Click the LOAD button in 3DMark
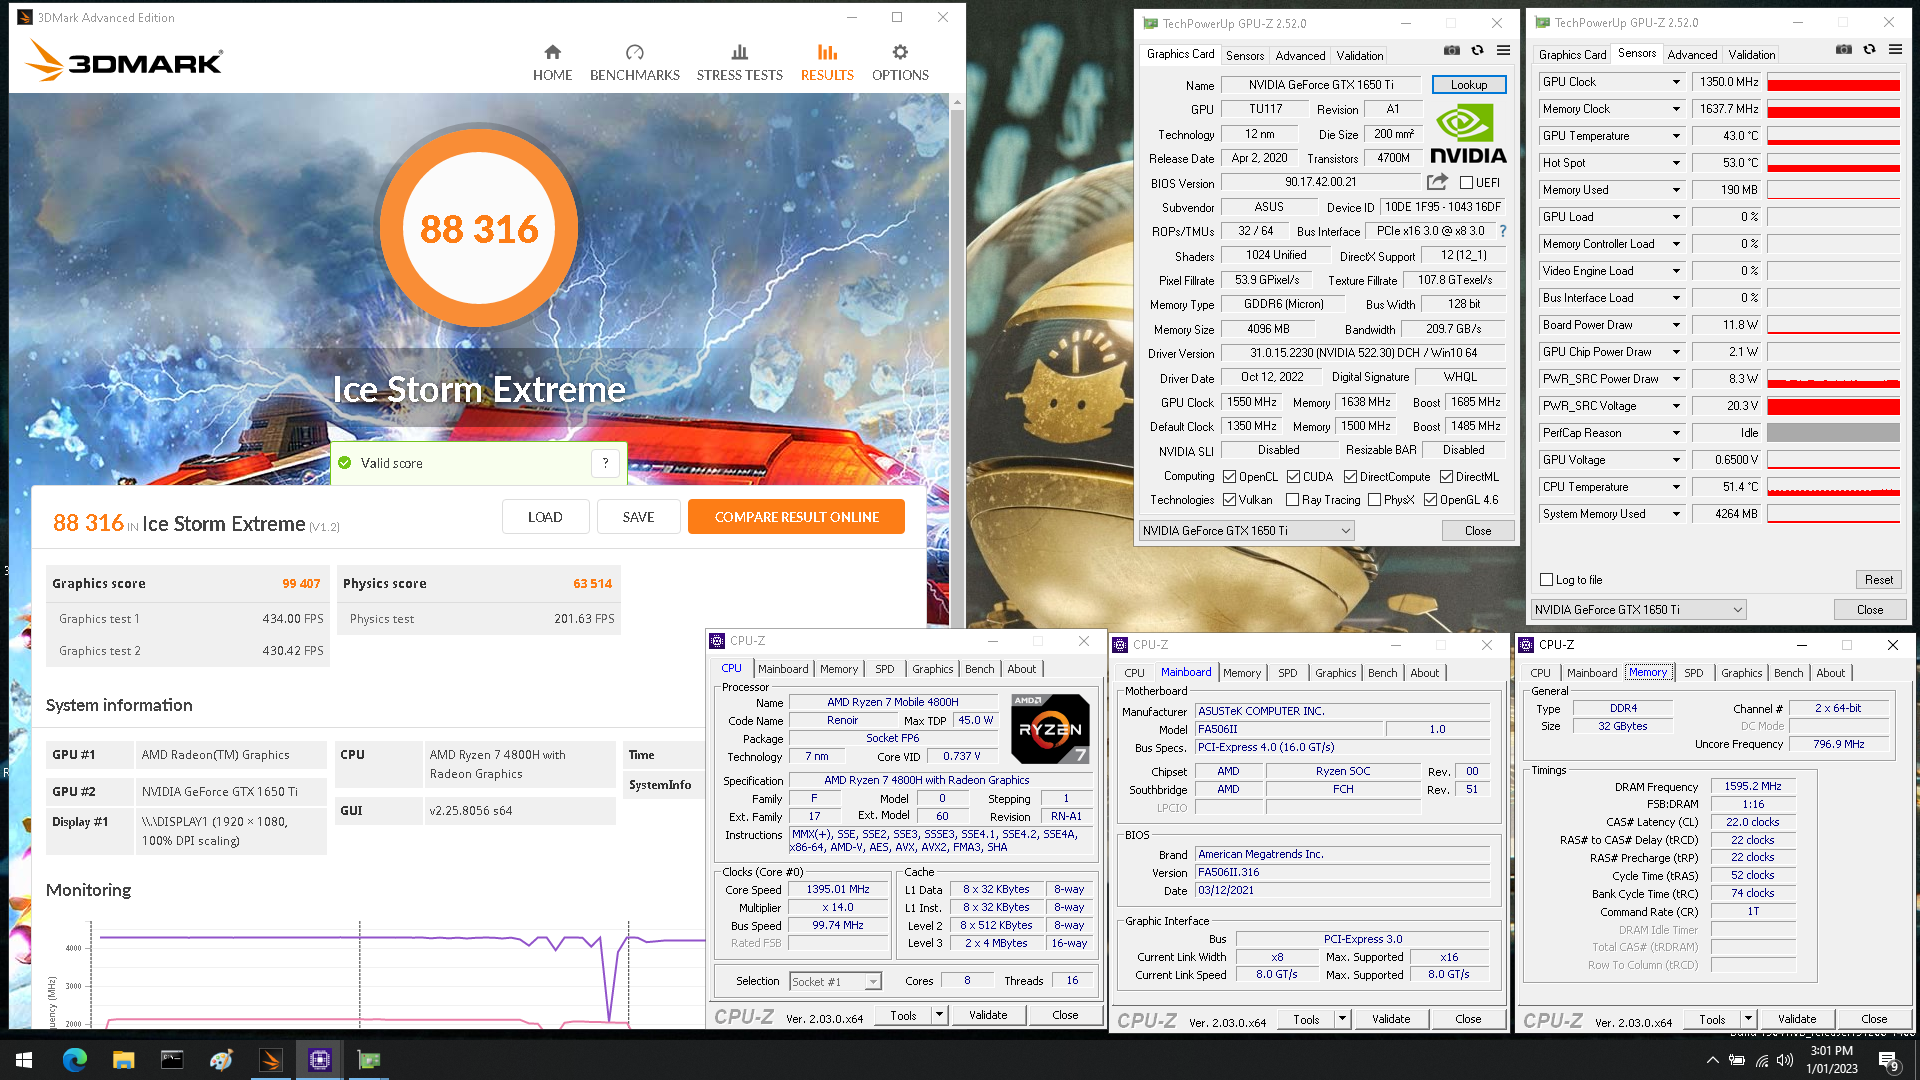 [x=545, y=517]
